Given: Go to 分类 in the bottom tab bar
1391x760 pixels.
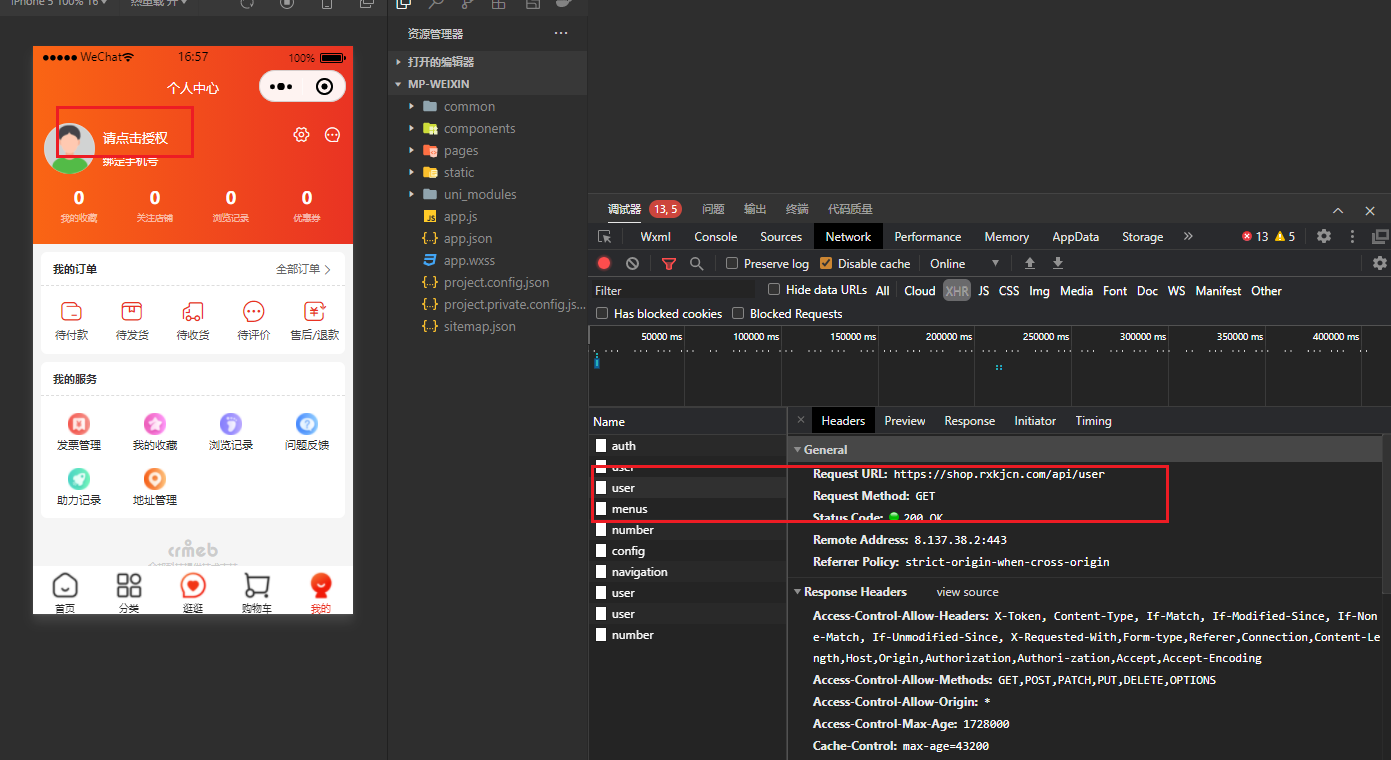Looking at the screenshot, I should pyautogui.click(x=129, y=593).
